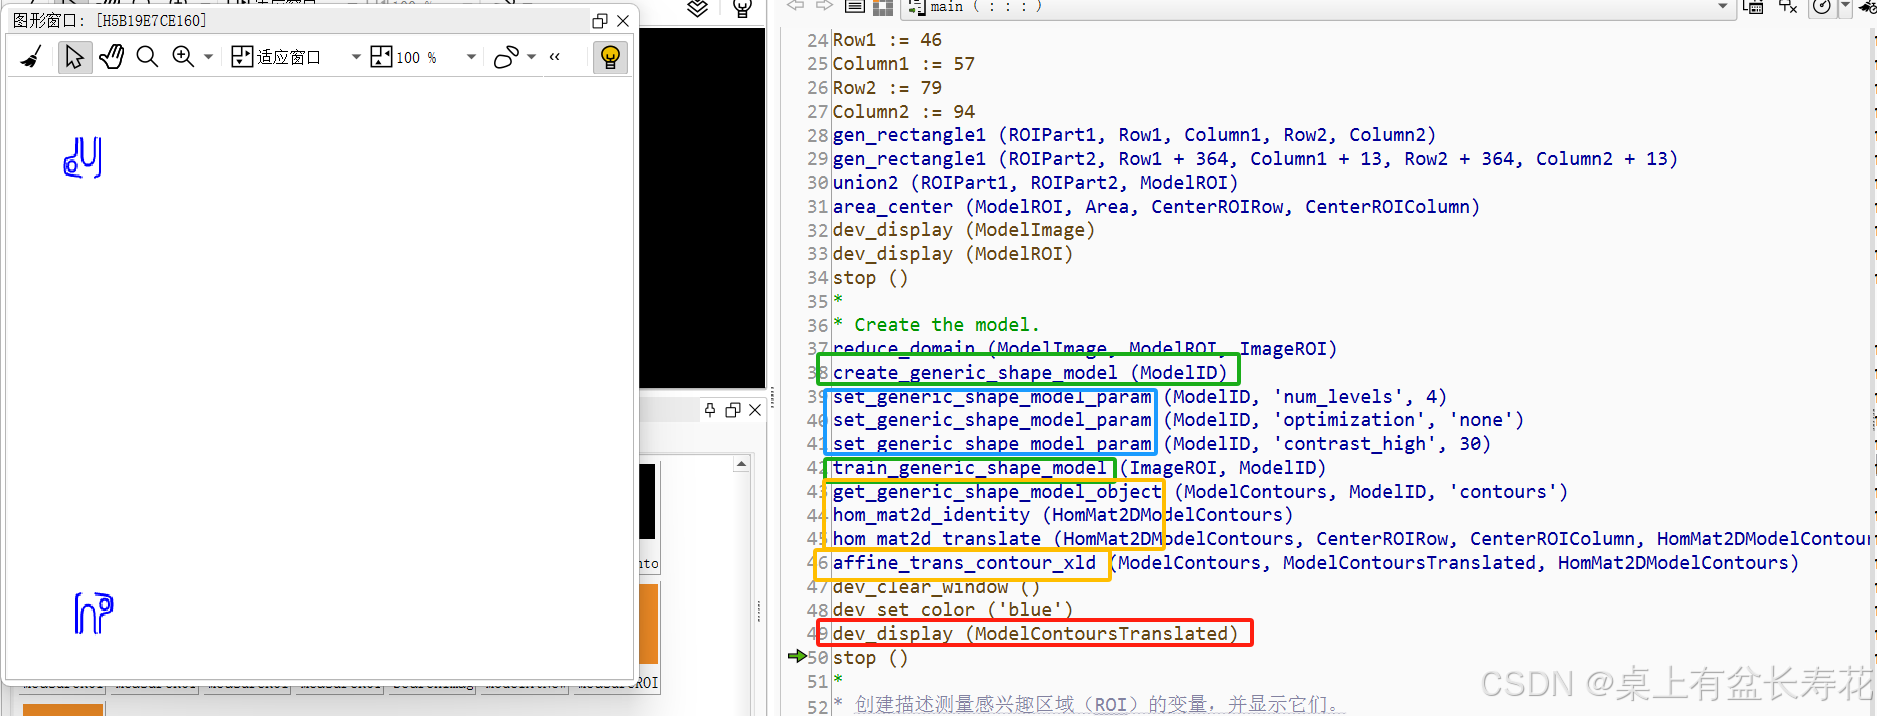
Task: Click the fit window size icon
Action: tap(242, 57)
